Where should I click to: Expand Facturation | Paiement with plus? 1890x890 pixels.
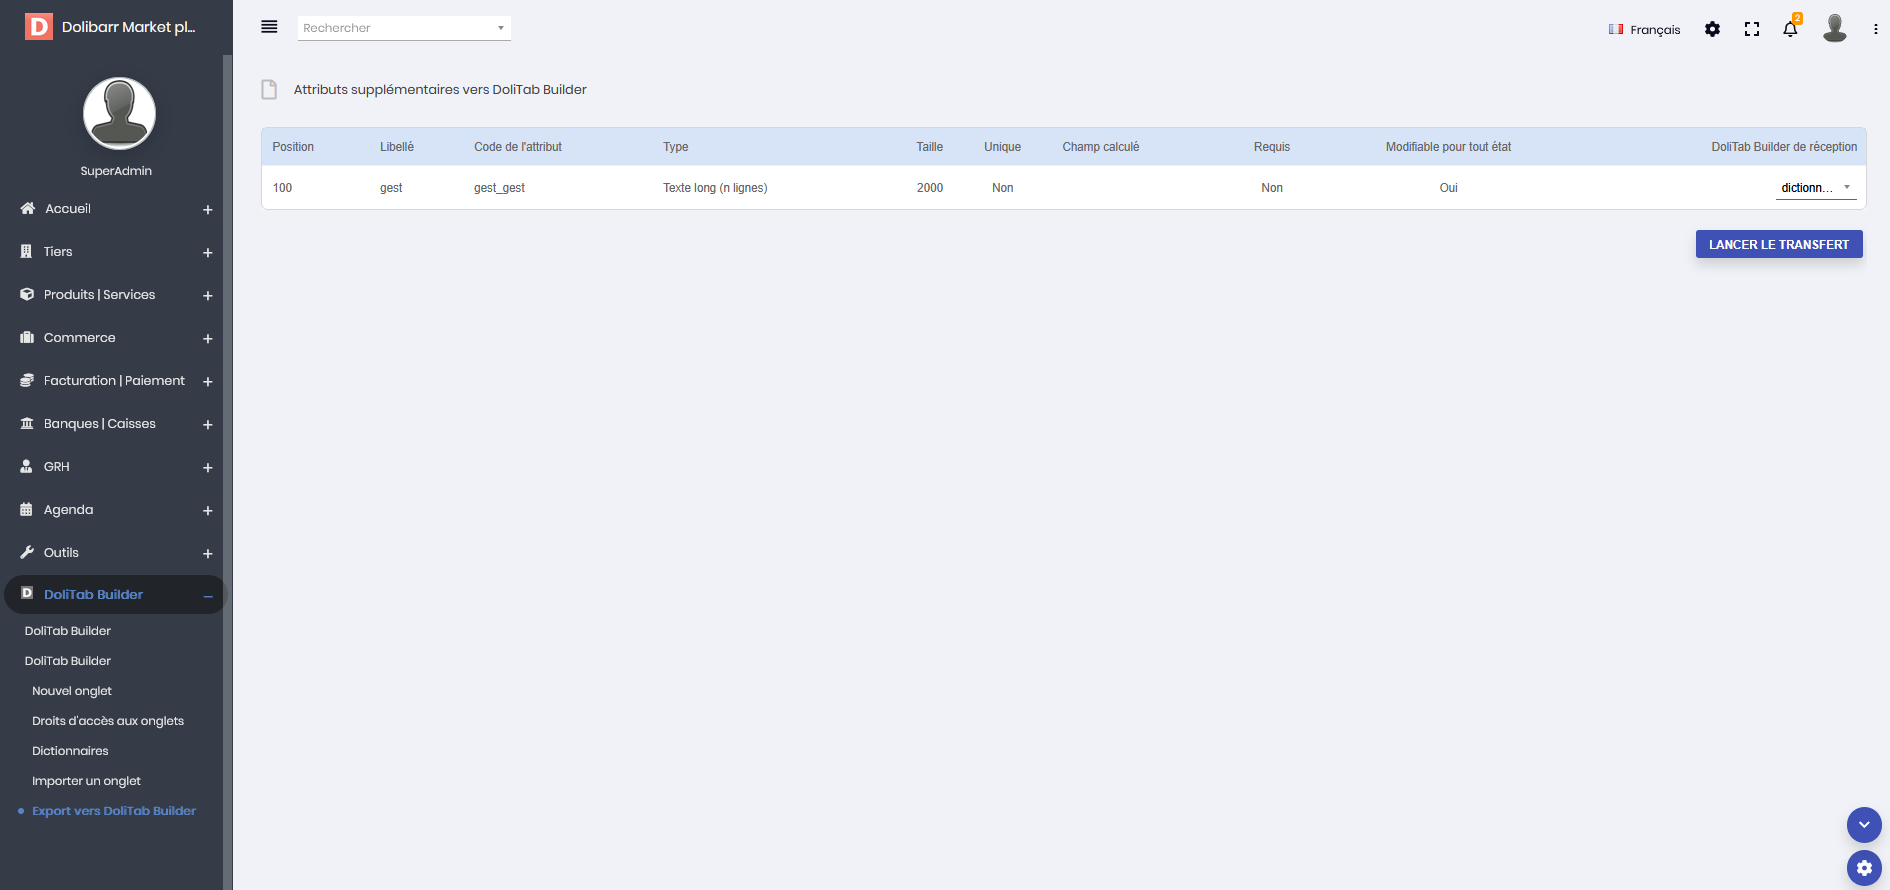pyautogui.click(x=208, y=382)
